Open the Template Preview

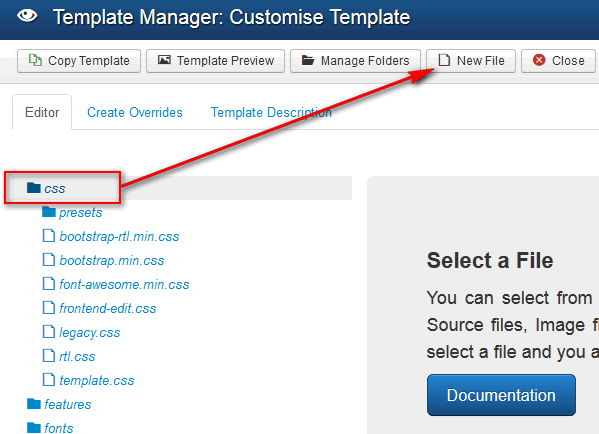pos(215,61)
